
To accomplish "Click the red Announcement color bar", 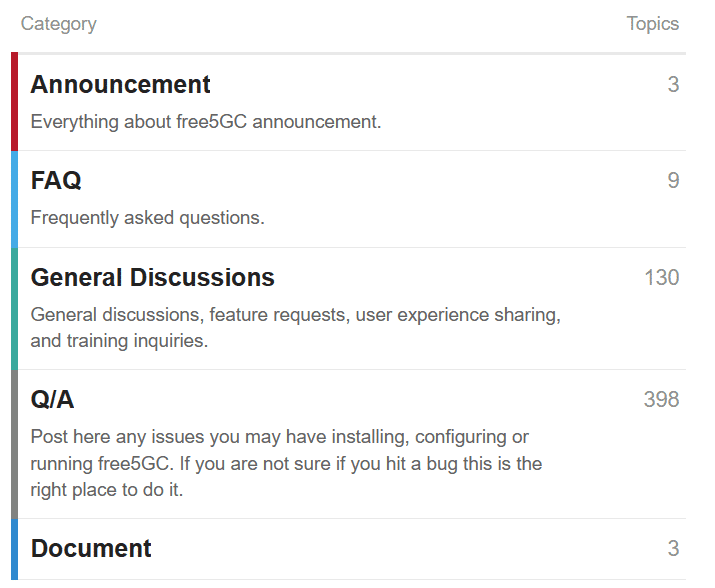I will (15, 101).
